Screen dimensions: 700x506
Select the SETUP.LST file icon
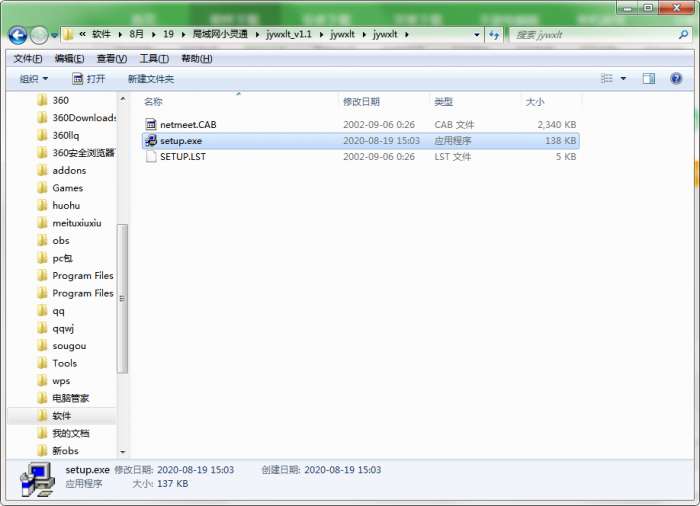coord(151,156)
